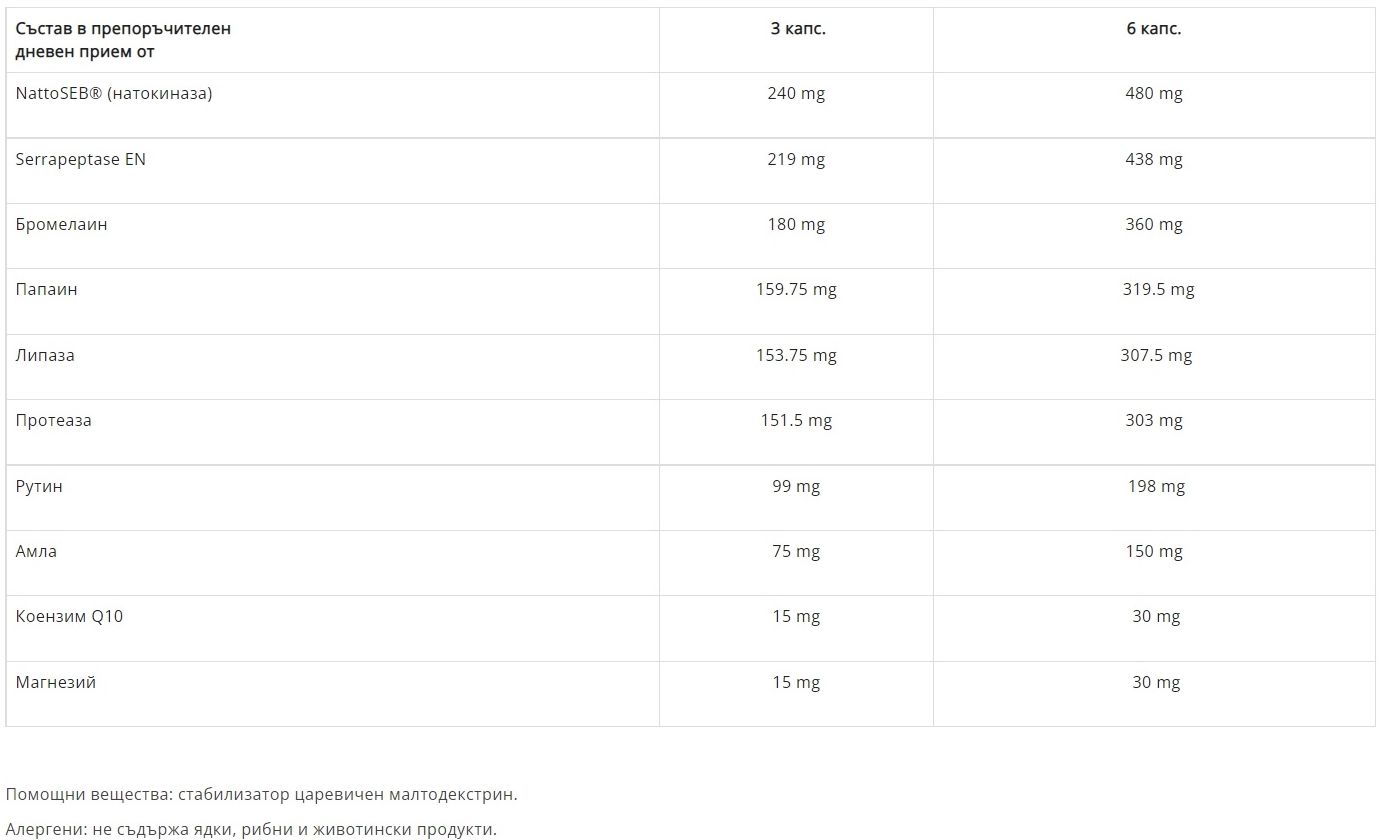The image size is (1385, 840).
Task: Select the Коензим Q10 row label
Action: point(70,617)
